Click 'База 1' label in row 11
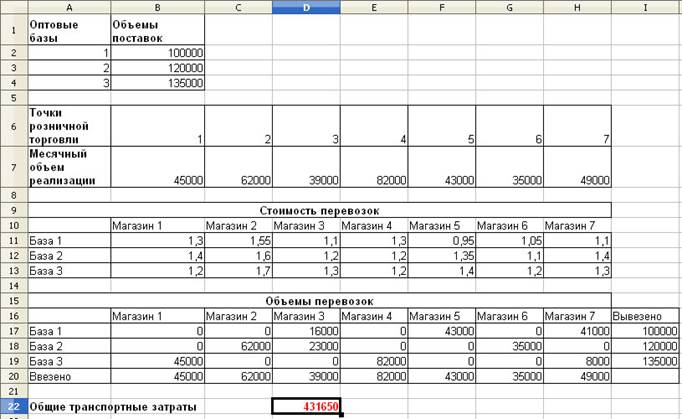 click(x=69, y=241)
